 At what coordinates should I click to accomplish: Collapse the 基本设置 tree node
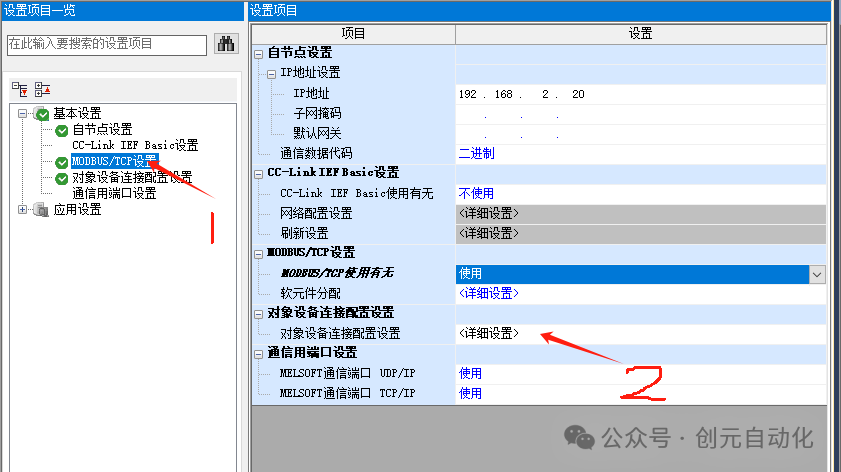point(23,113)
